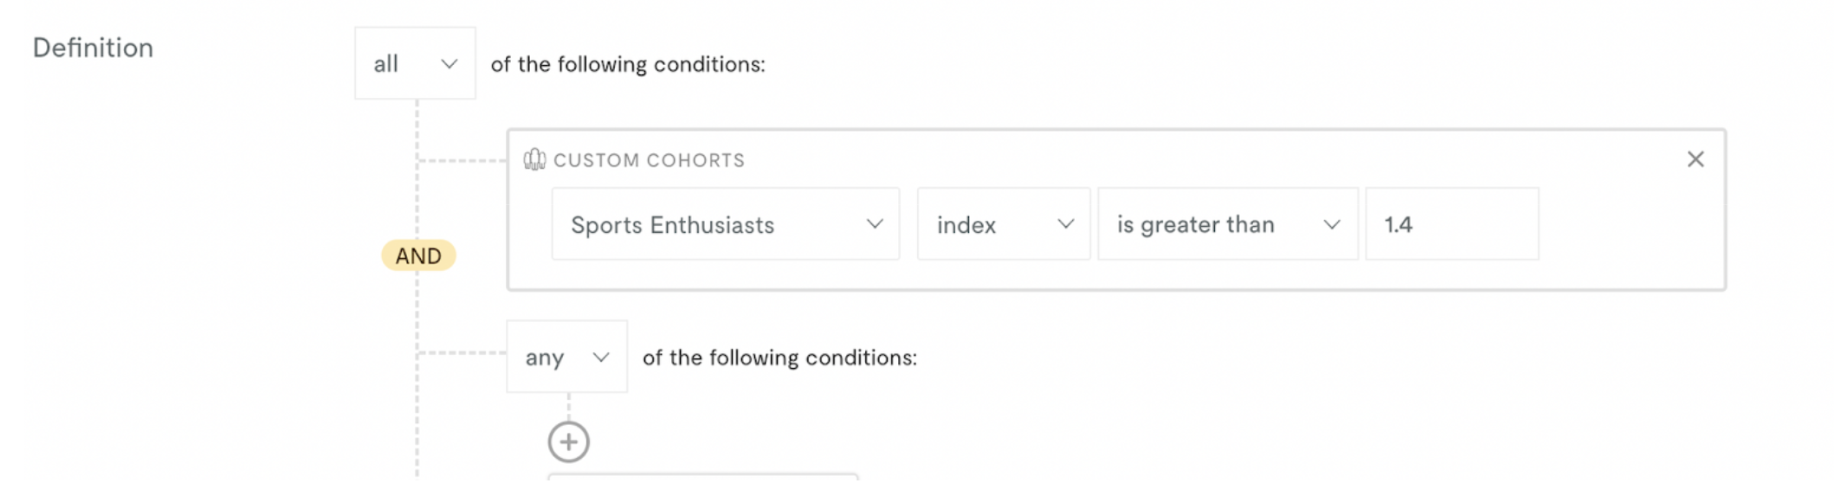The width and height of the screenshot is (1834, 499).
Task: Add a condition with the plus icon
Action: 568,442
